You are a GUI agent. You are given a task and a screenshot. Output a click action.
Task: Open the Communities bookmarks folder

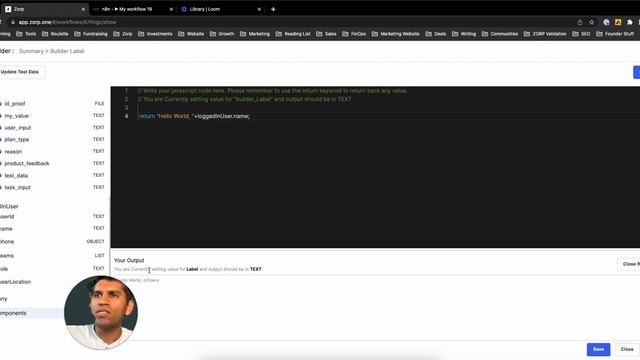click(500, 34)
